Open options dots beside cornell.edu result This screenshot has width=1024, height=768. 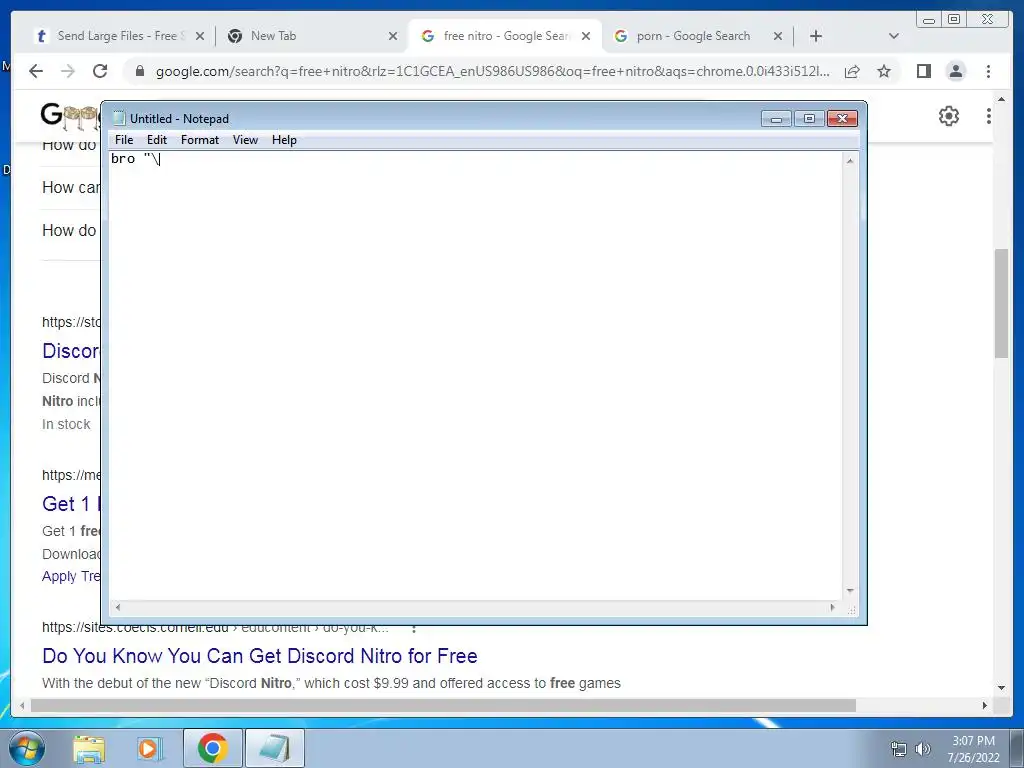pyautogui.click(x=413, y=629)
